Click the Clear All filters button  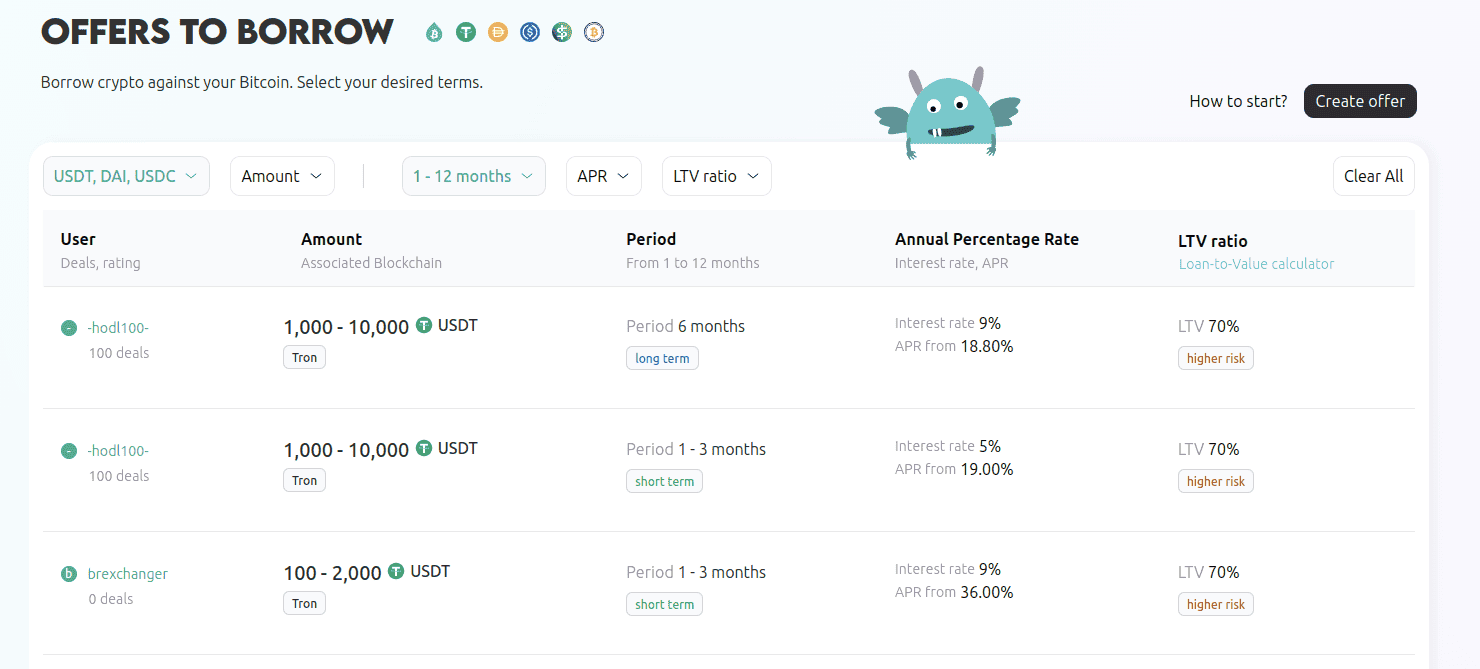(x=1373, y=176)
